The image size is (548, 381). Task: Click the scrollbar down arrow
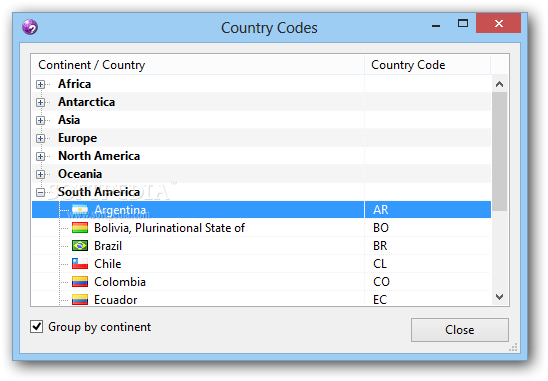499,297
